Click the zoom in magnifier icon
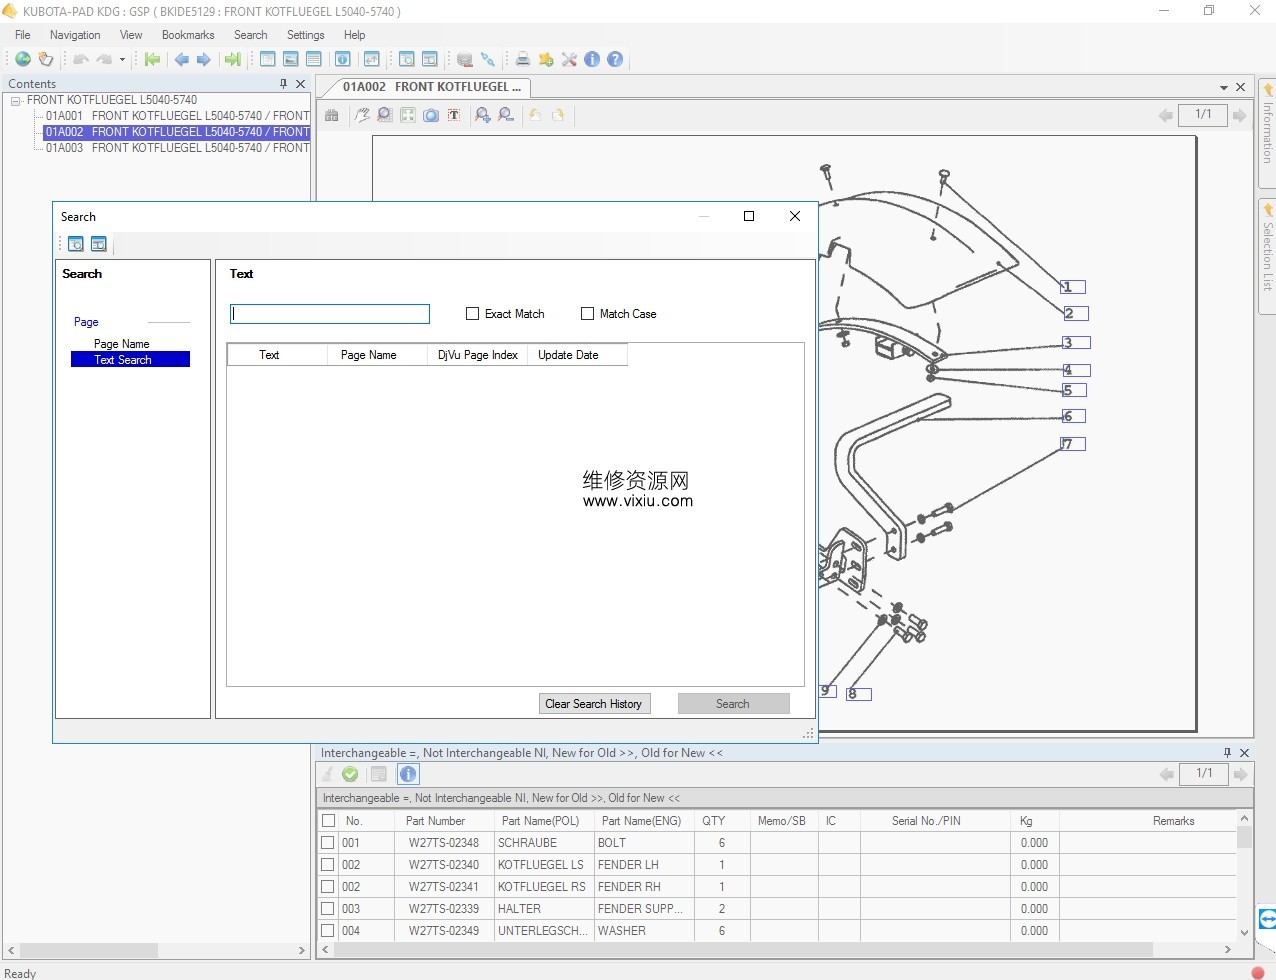1276x980 pixels. click(482, 115)
